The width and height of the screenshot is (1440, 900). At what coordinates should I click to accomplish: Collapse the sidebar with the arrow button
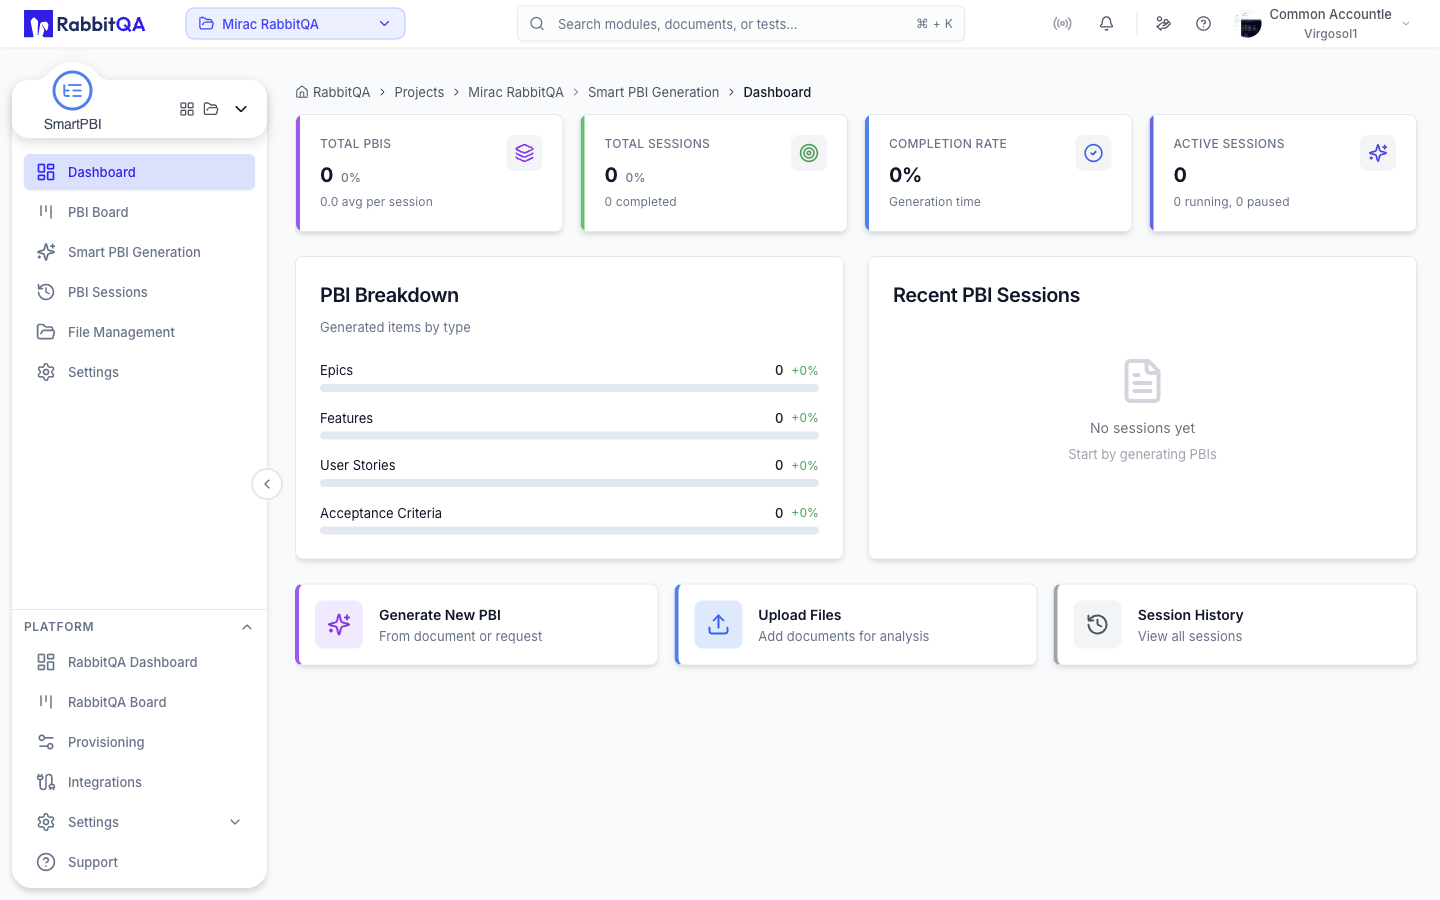tap(267, 484)
